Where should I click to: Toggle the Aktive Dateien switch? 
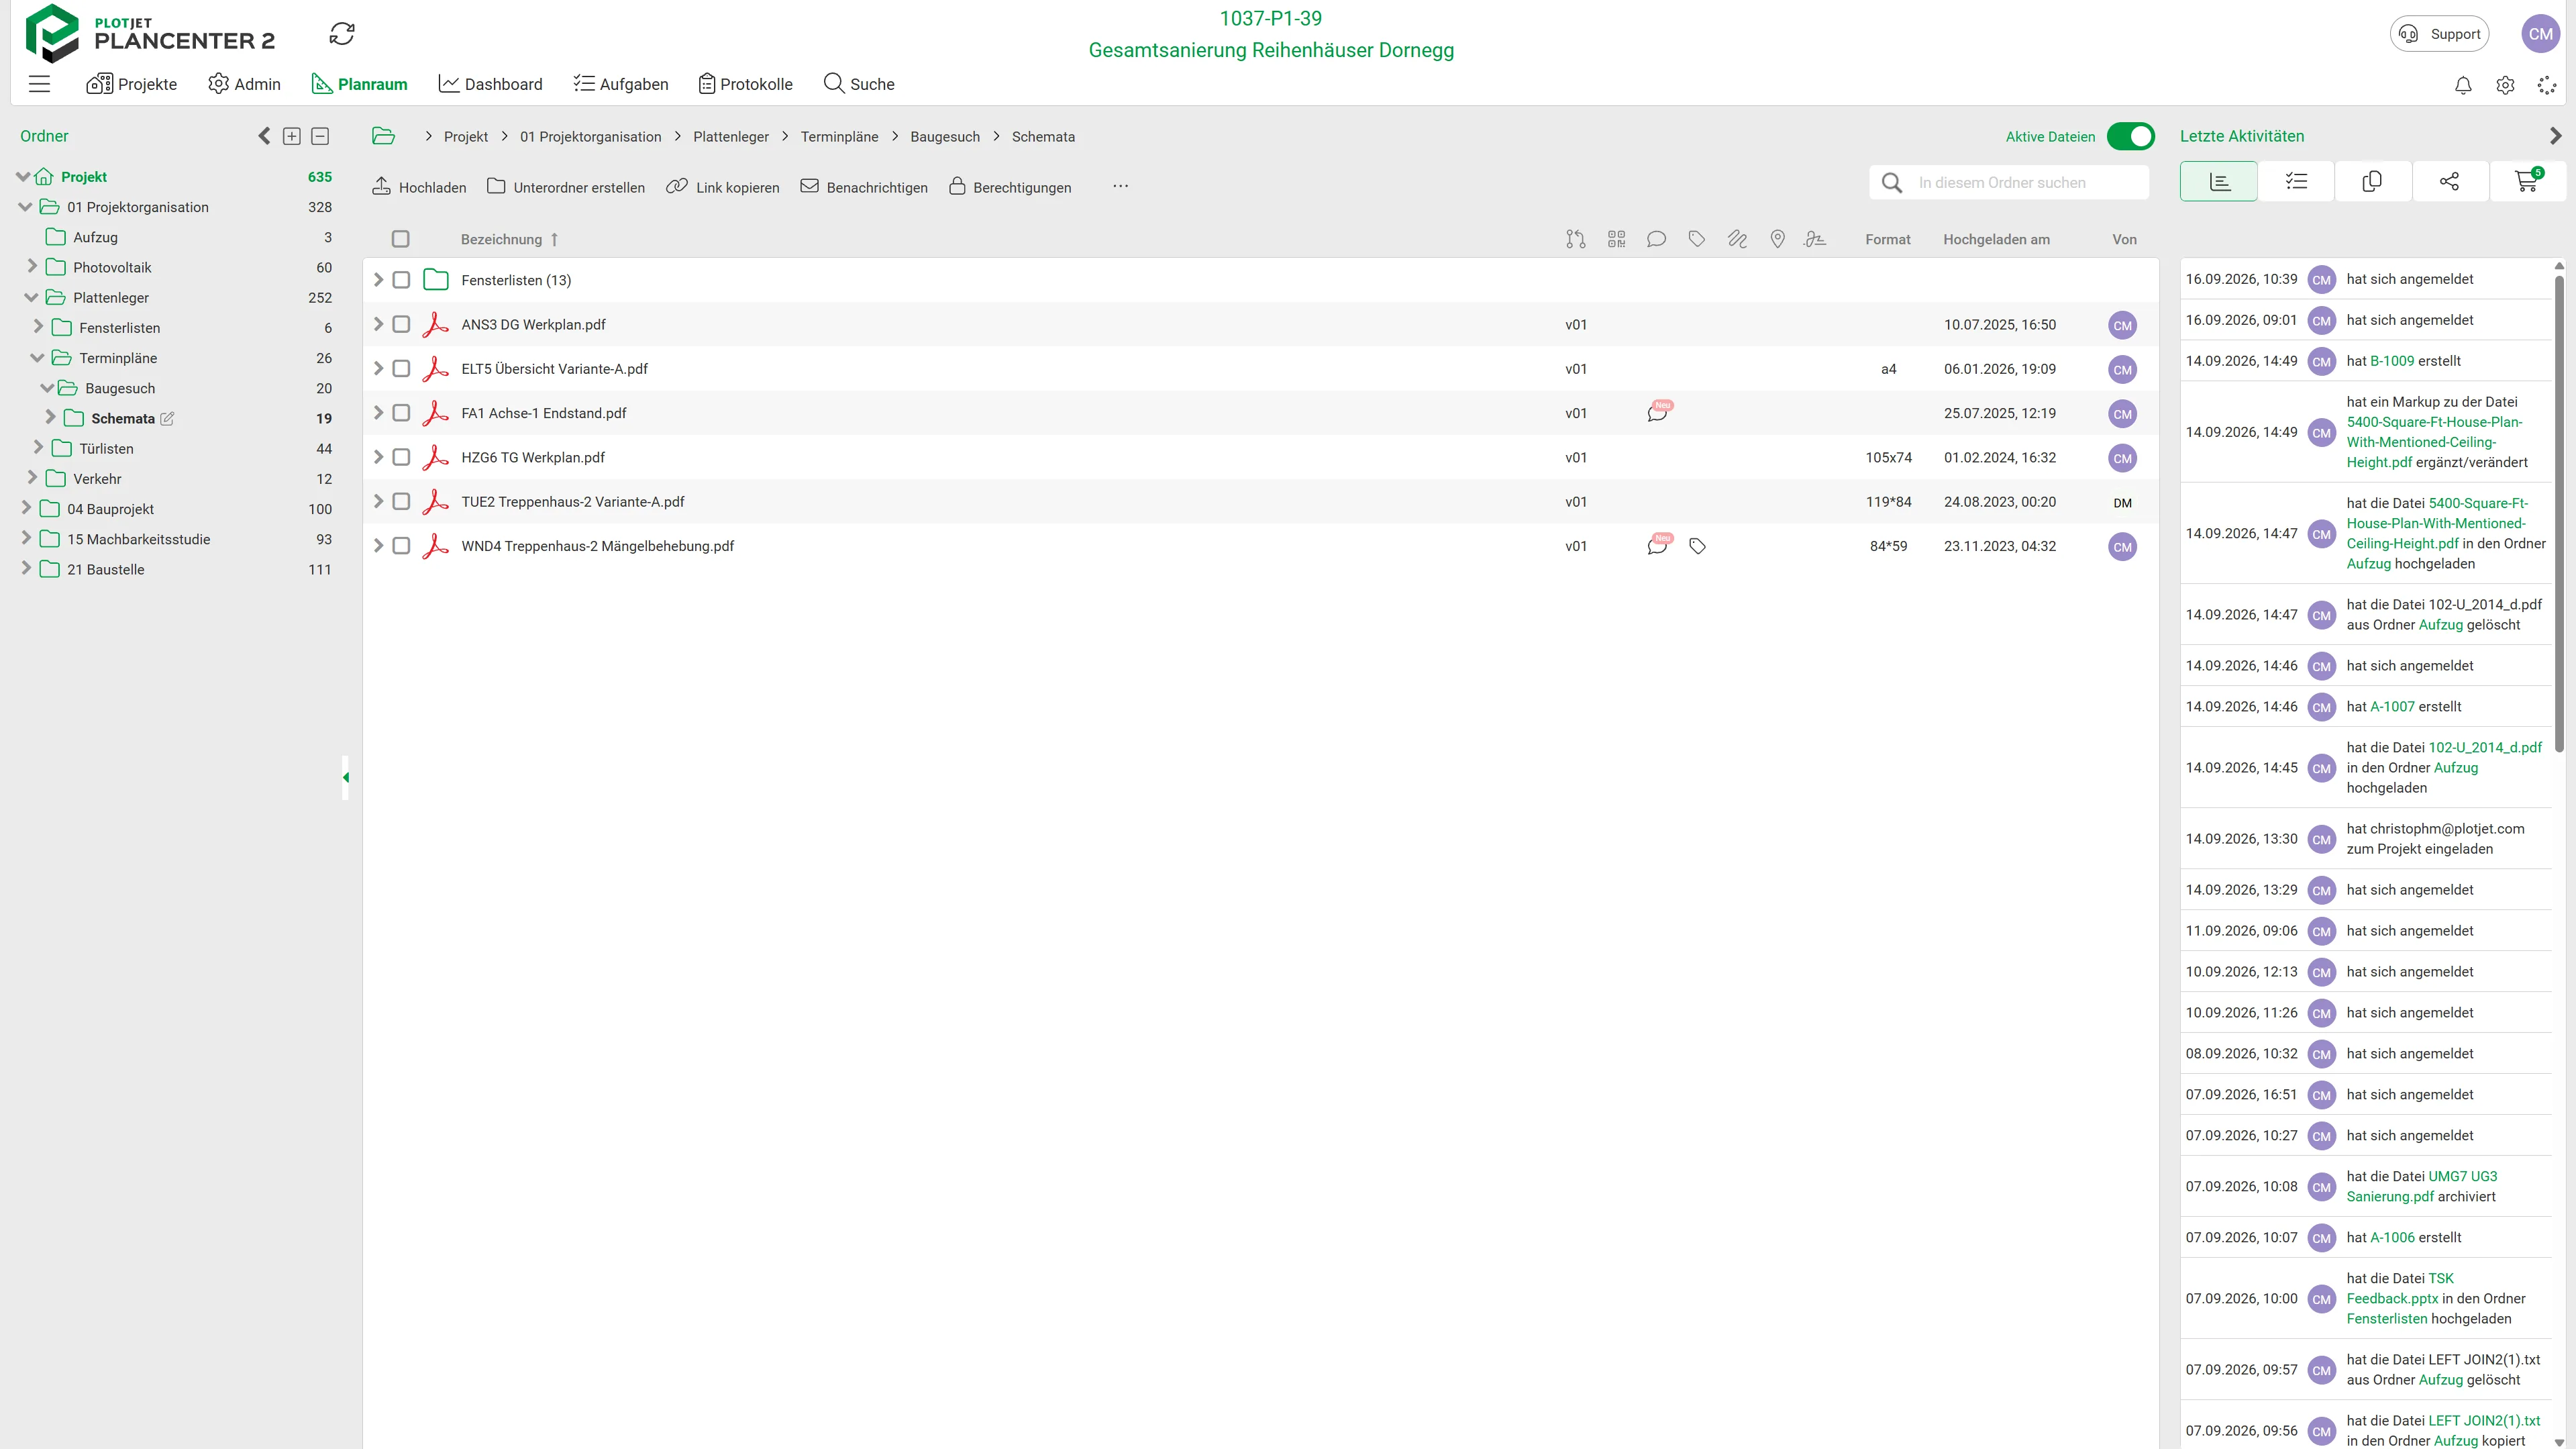[2130, 136]
